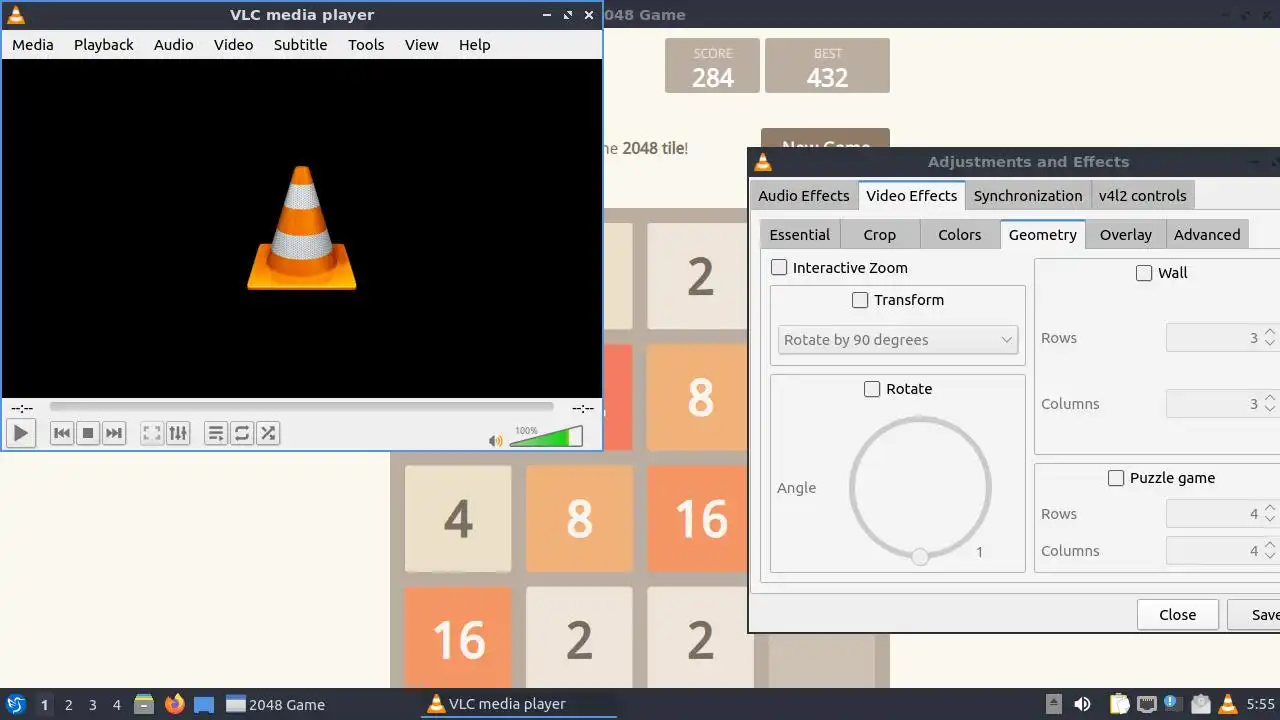Switch to the Synchronization tab
Screen dimensions: 1280x720
(1028, 196)
